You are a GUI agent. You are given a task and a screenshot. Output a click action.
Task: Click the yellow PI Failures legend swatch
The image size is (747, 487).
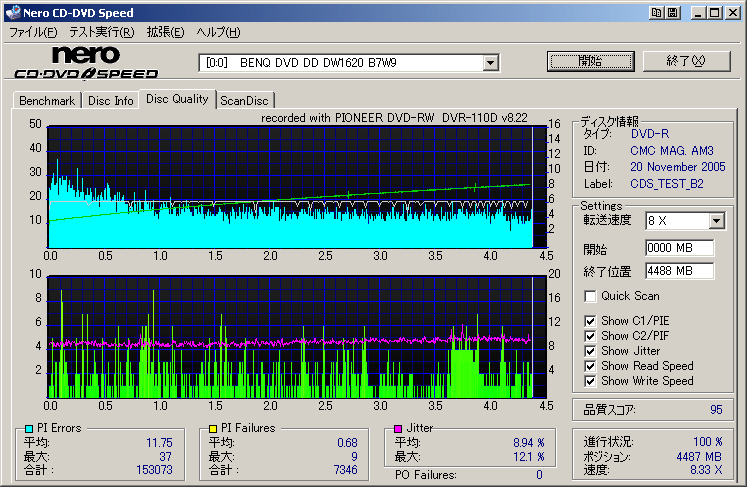[213, 428]
